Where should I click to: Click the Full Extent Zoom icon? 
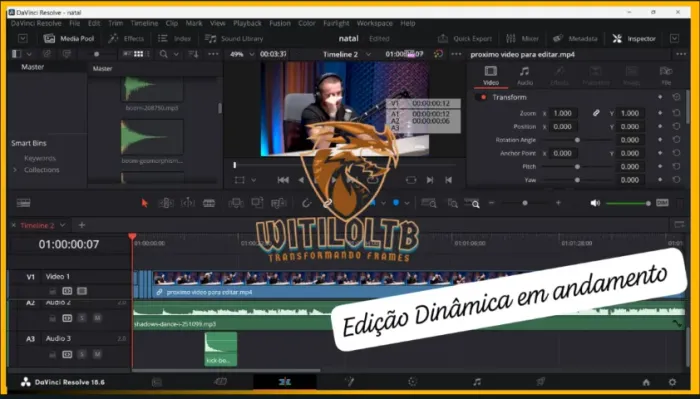point(429,204)
